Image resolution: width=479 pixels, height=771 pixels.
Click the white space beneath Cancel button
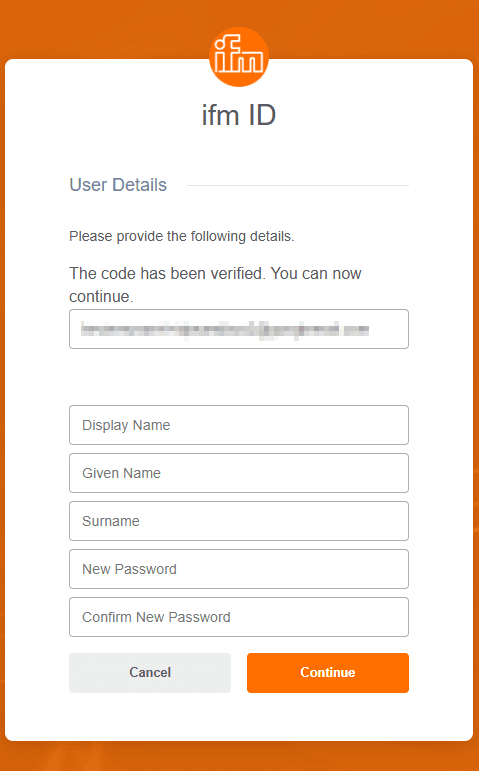(x=150, y=715)
